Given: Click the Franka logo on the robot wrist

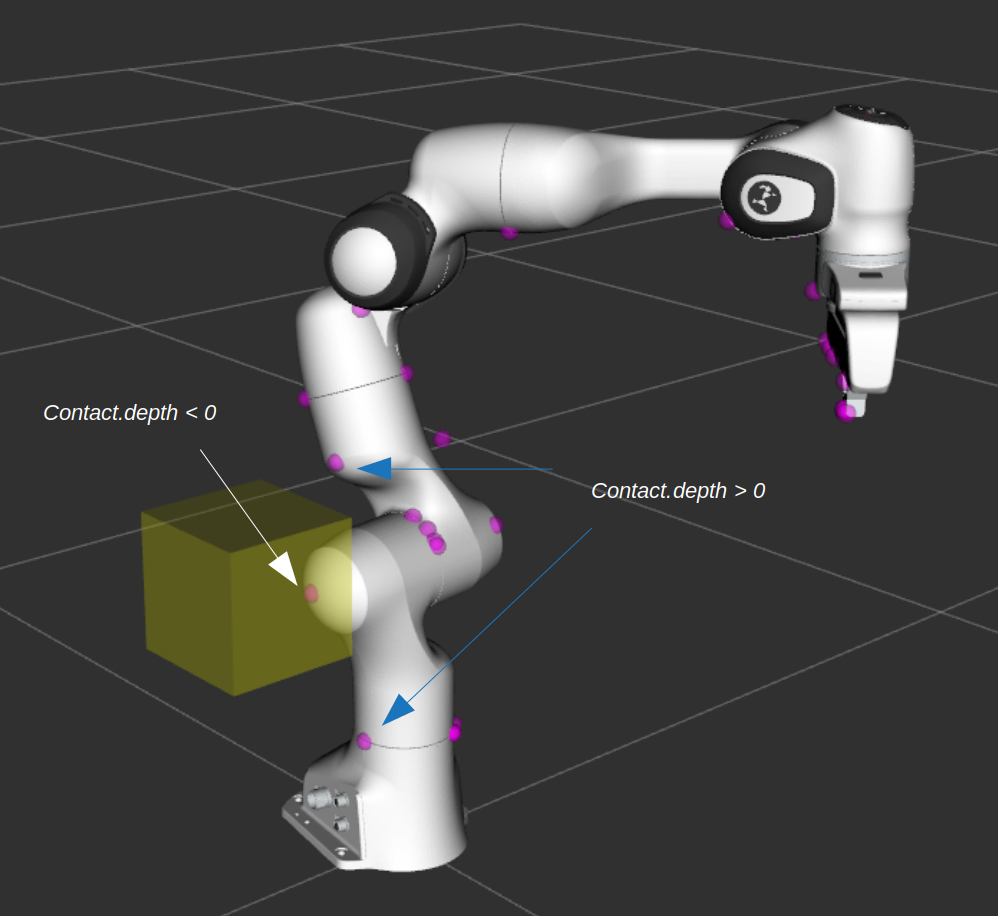Looking at the screenshot, I should [x=764, y=197].
